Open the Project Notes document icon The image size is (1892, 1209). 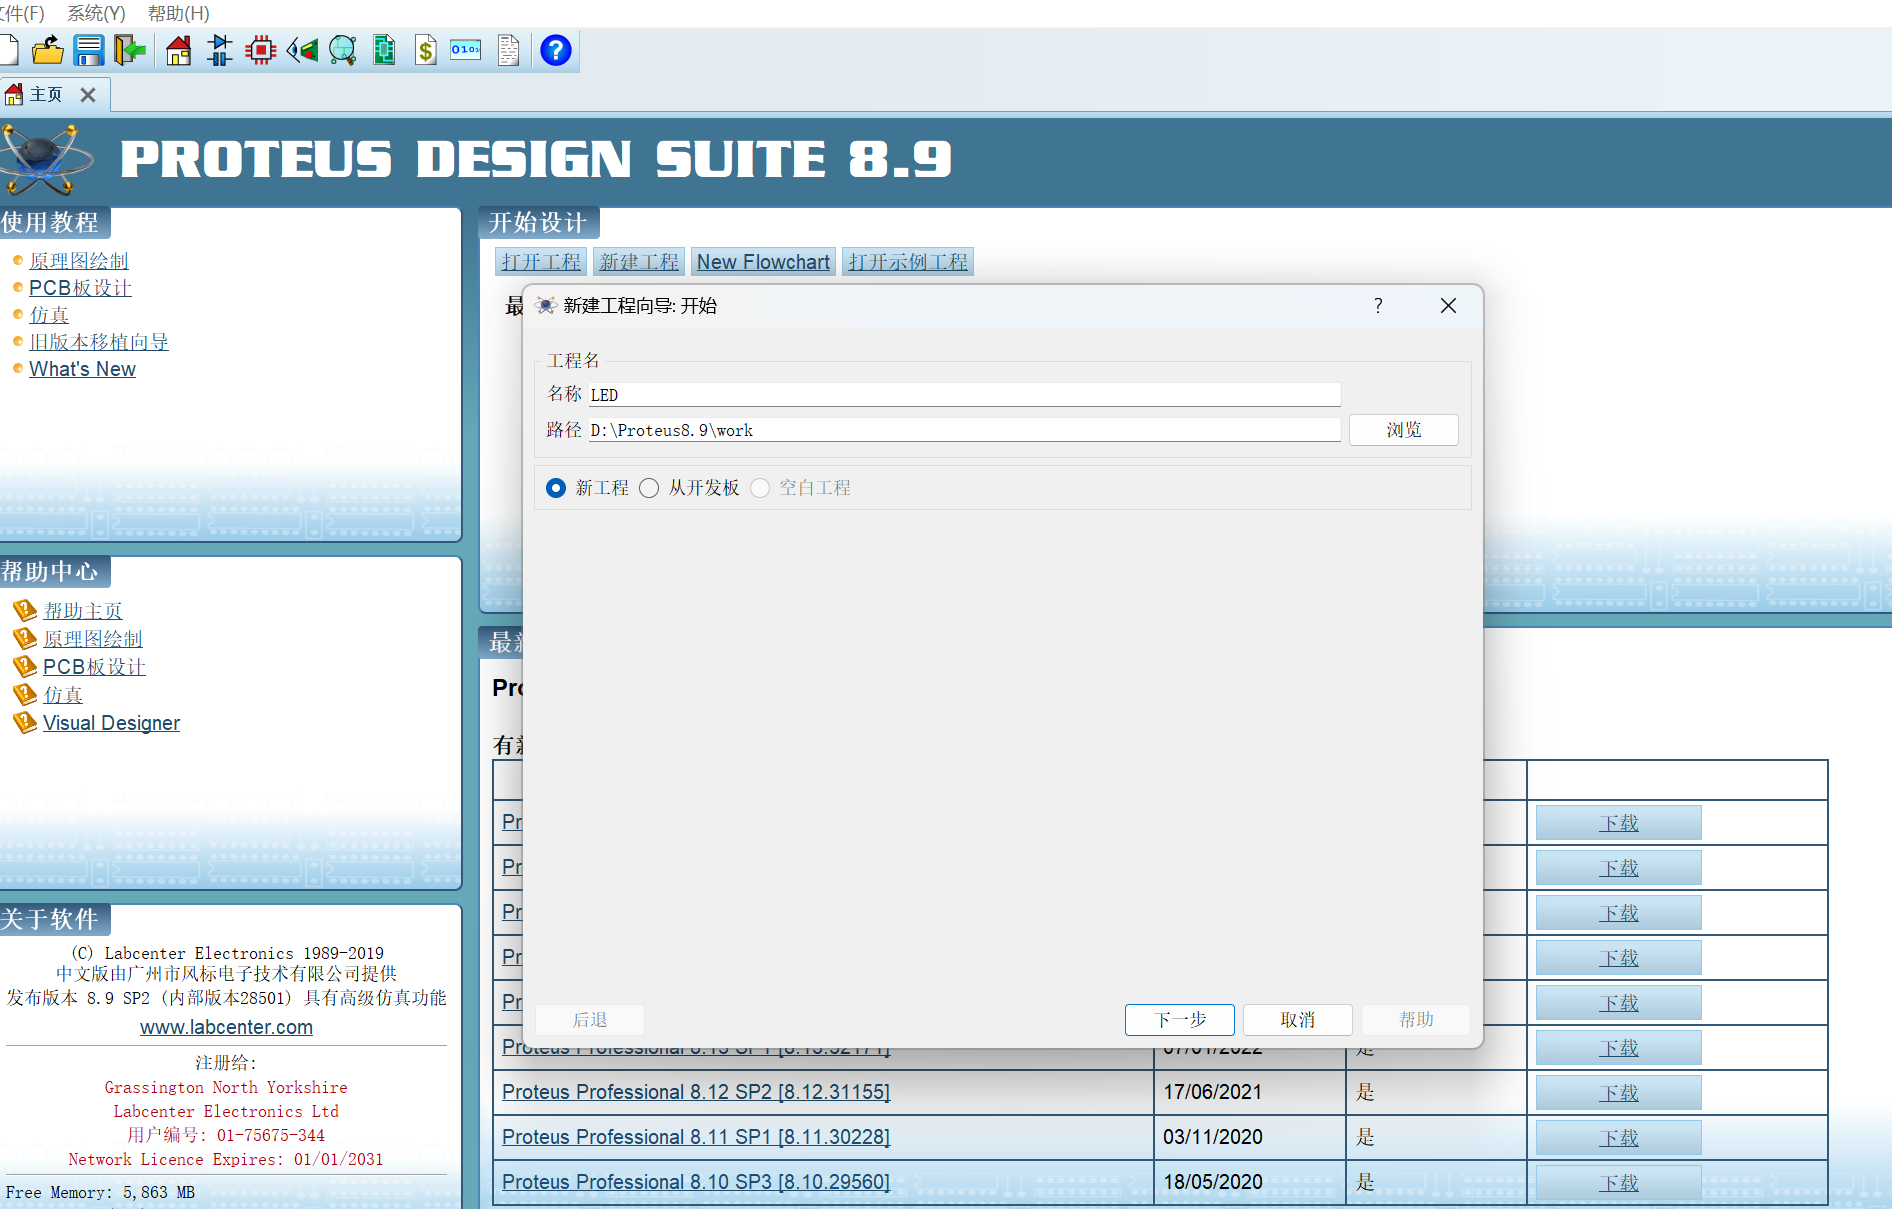click(509, 50)
